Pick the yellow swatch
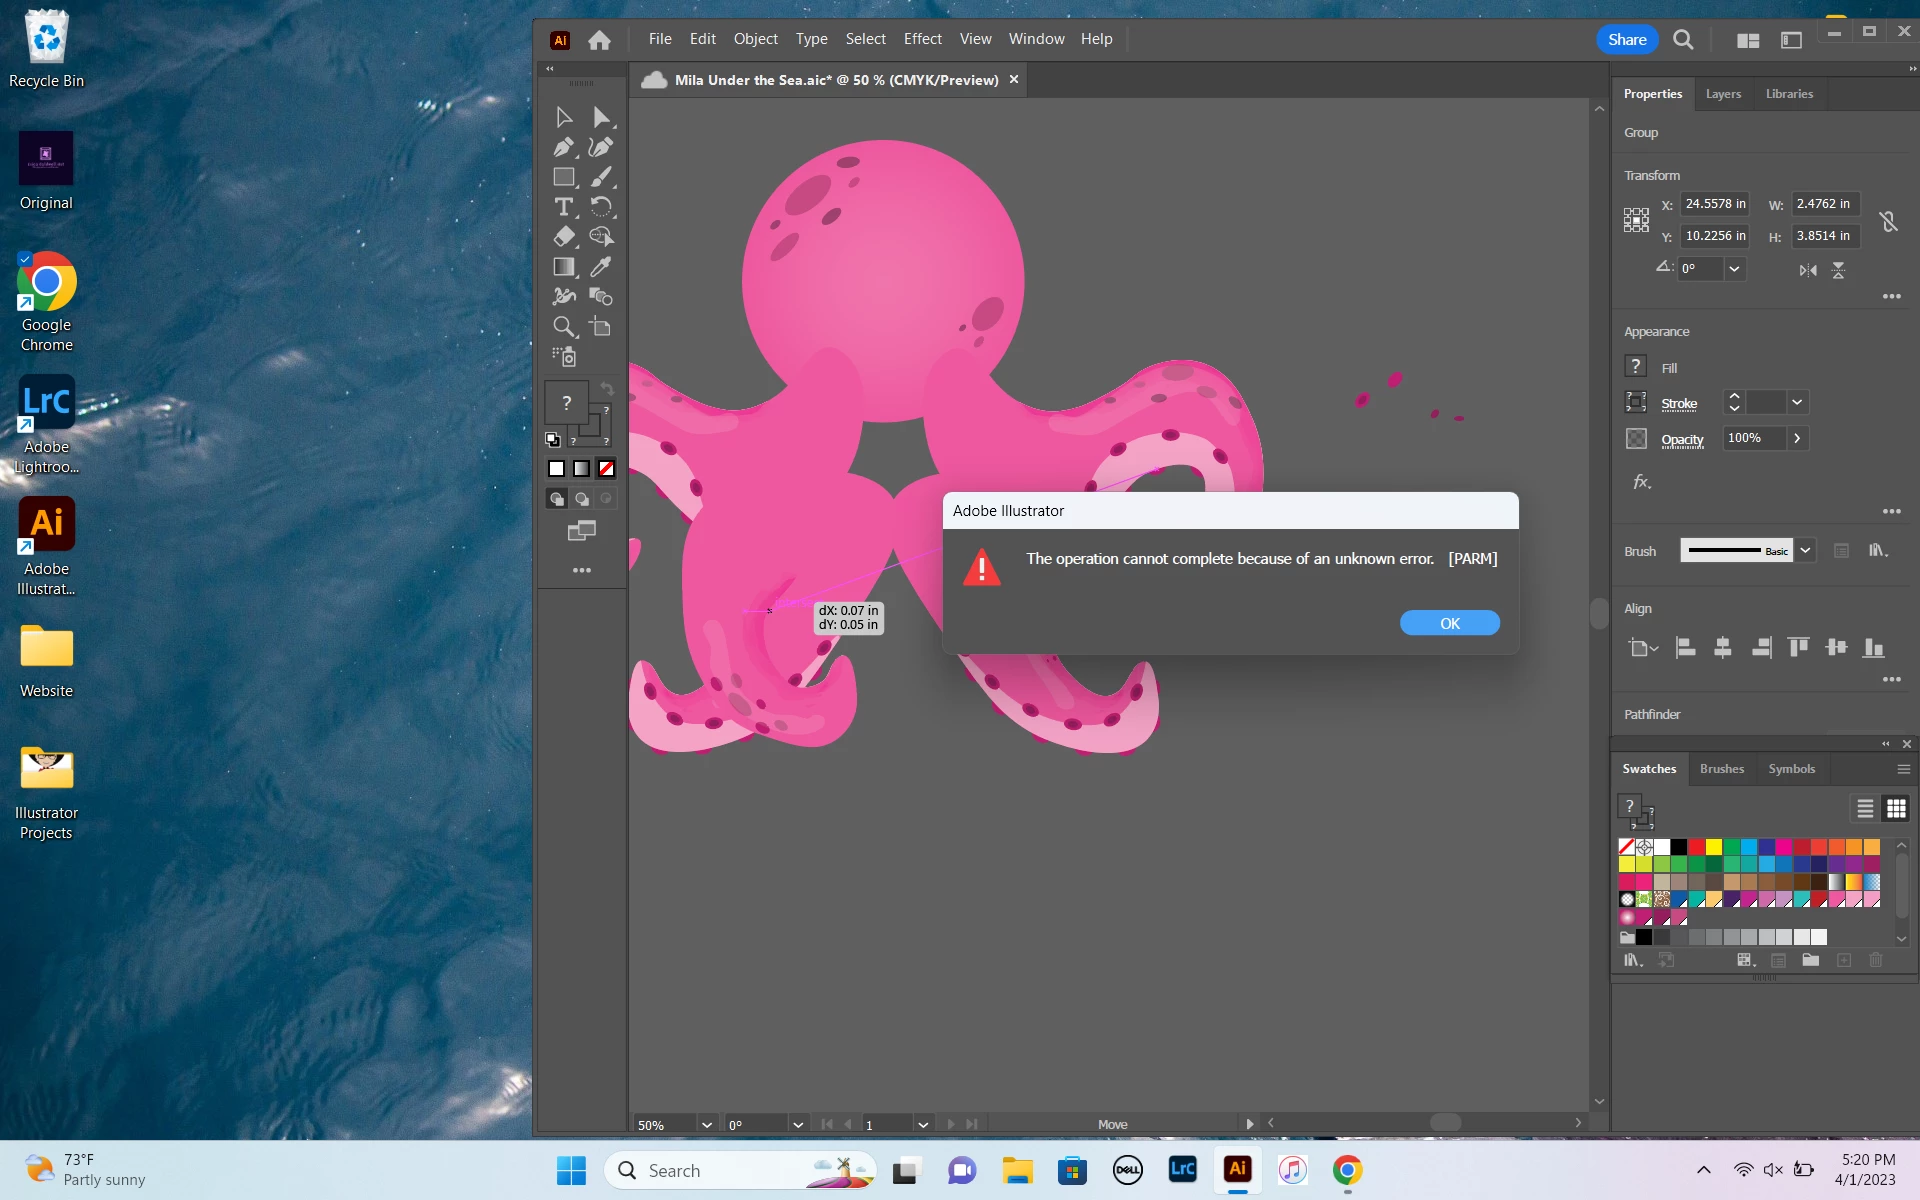 tap(1714, 847)
